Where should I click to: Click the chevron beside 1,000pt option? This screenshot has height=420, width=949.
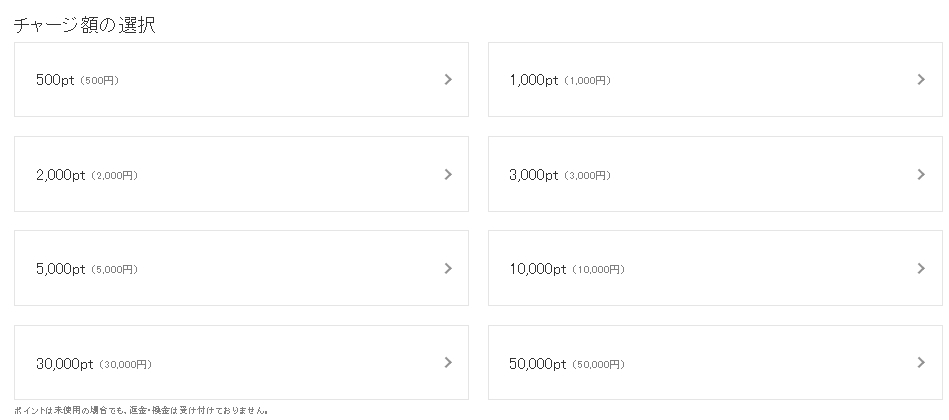(921, 80)
